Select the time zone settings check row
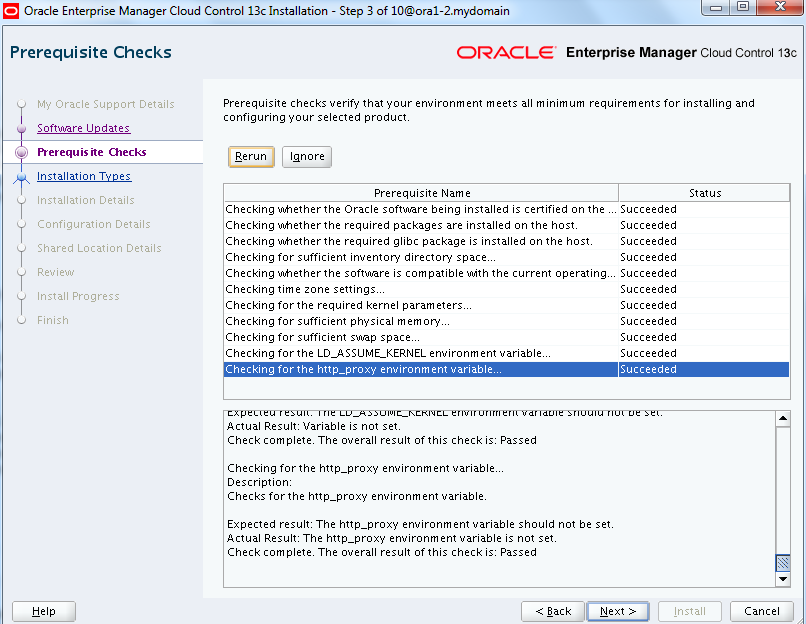Screen dimensions: 806x624 pyautogui.click(x=420, y=289)
